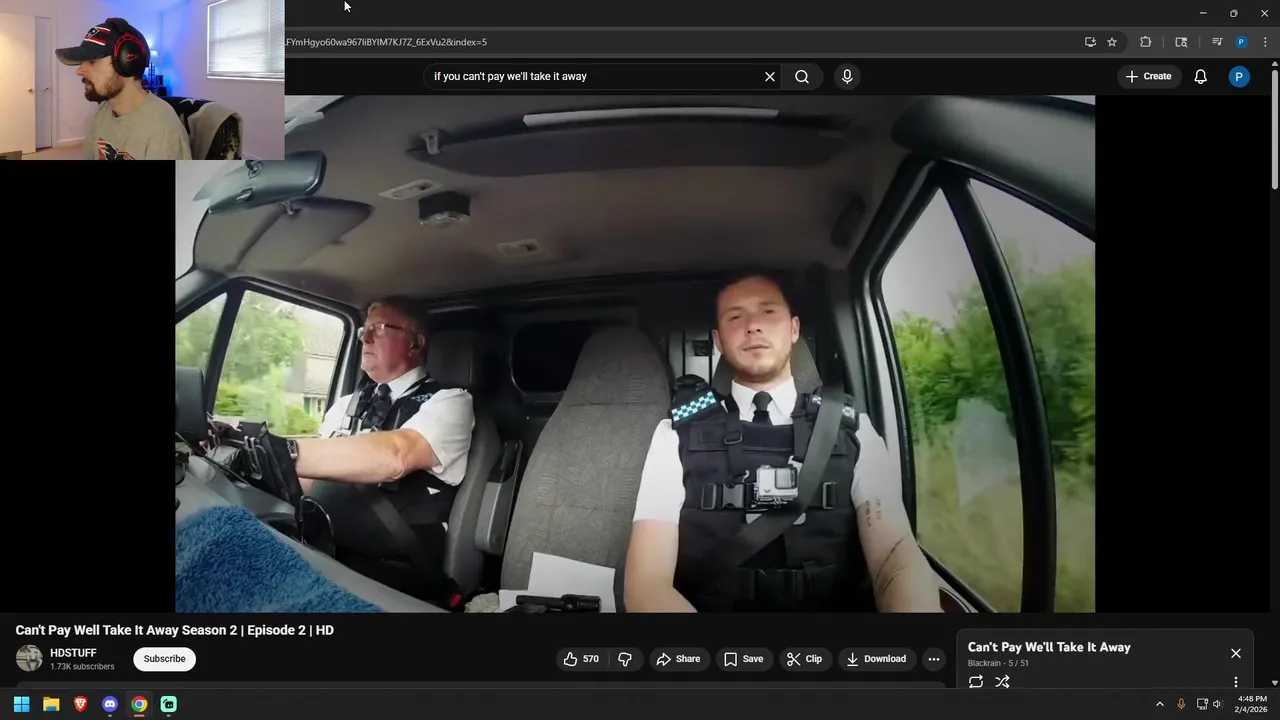1280x720 pixels.
Task: Click the install app icon in address bar
Action: click(1090, 42)
